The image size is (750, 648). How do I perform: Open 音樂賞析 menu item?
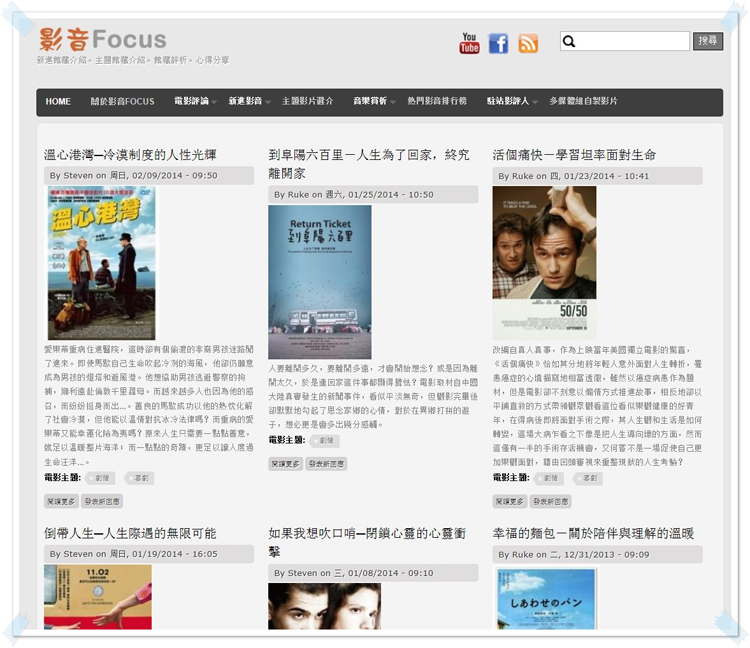click(370, 101)
